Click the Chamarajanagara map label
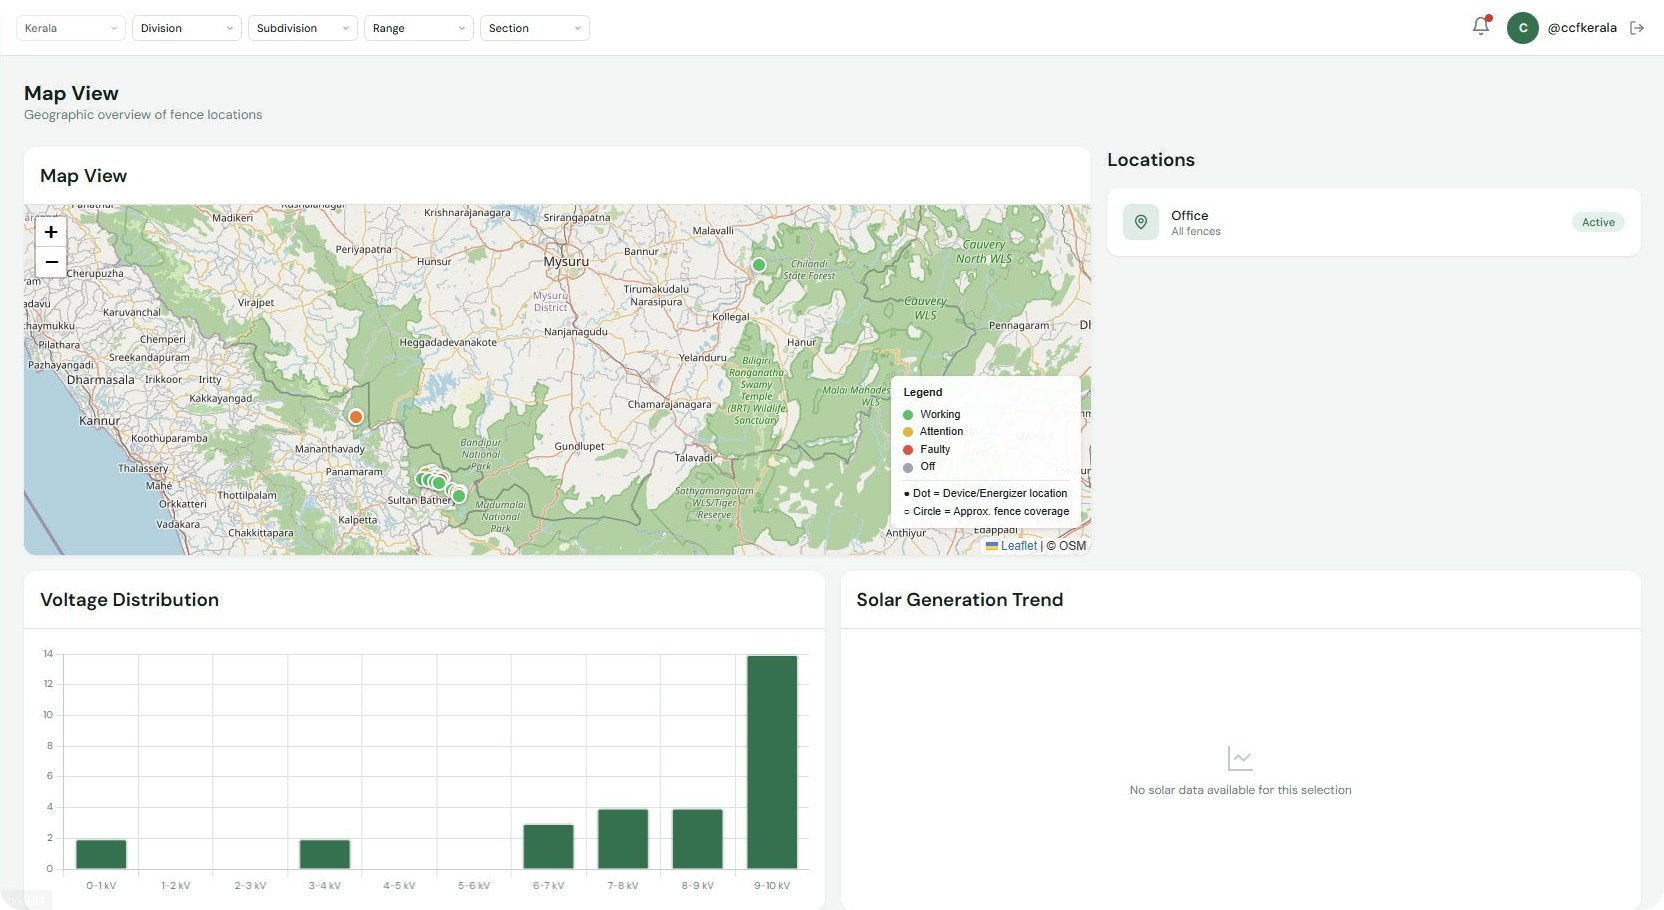The width and height of the screenshot is (1664, 910). click(x=669, y=405)
